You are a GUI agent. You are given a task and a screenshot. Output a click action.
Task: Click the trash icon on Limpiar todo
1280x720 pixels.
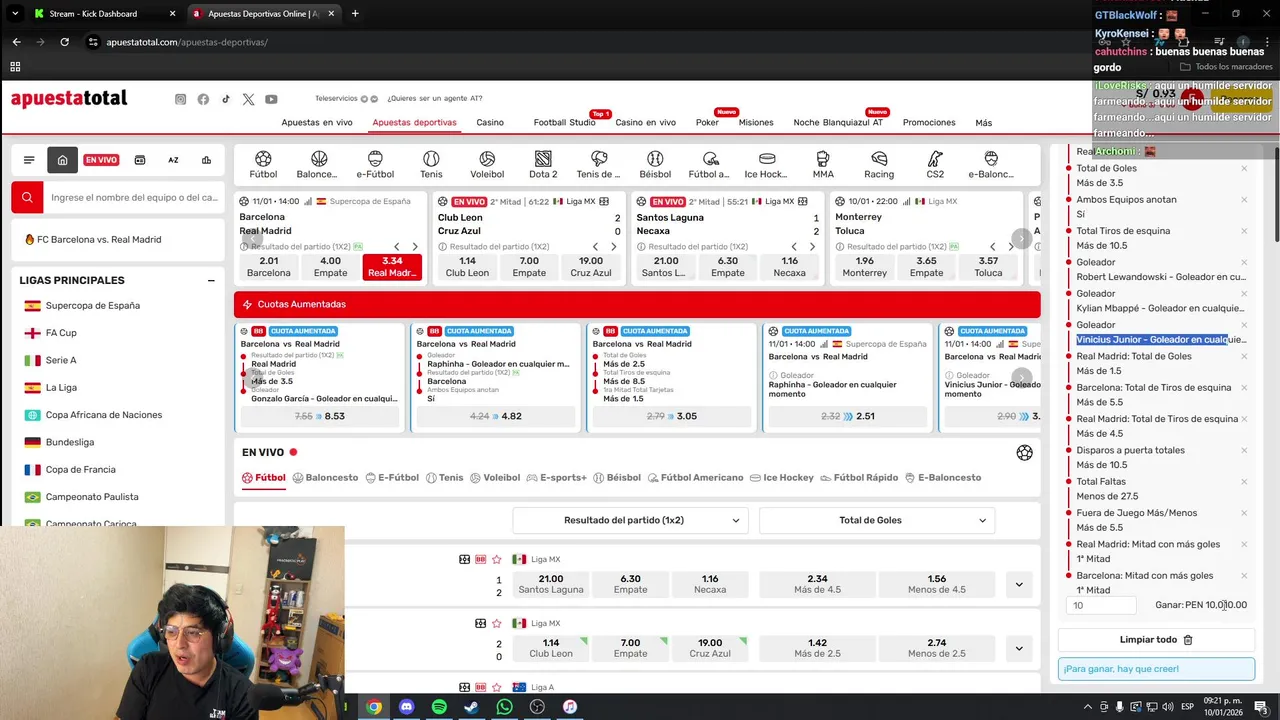[x=1188, y=640]
